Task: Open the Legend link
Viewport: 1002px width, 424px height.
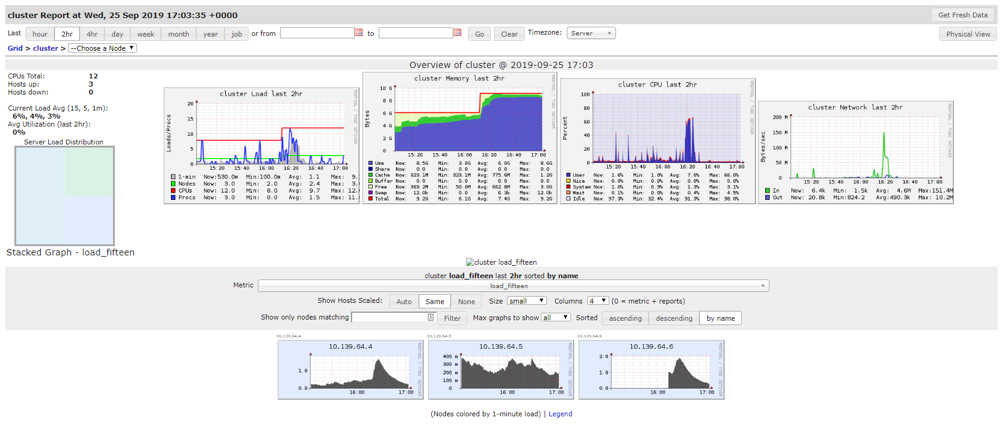Action: pyautogui.click(x=560, y=413)
